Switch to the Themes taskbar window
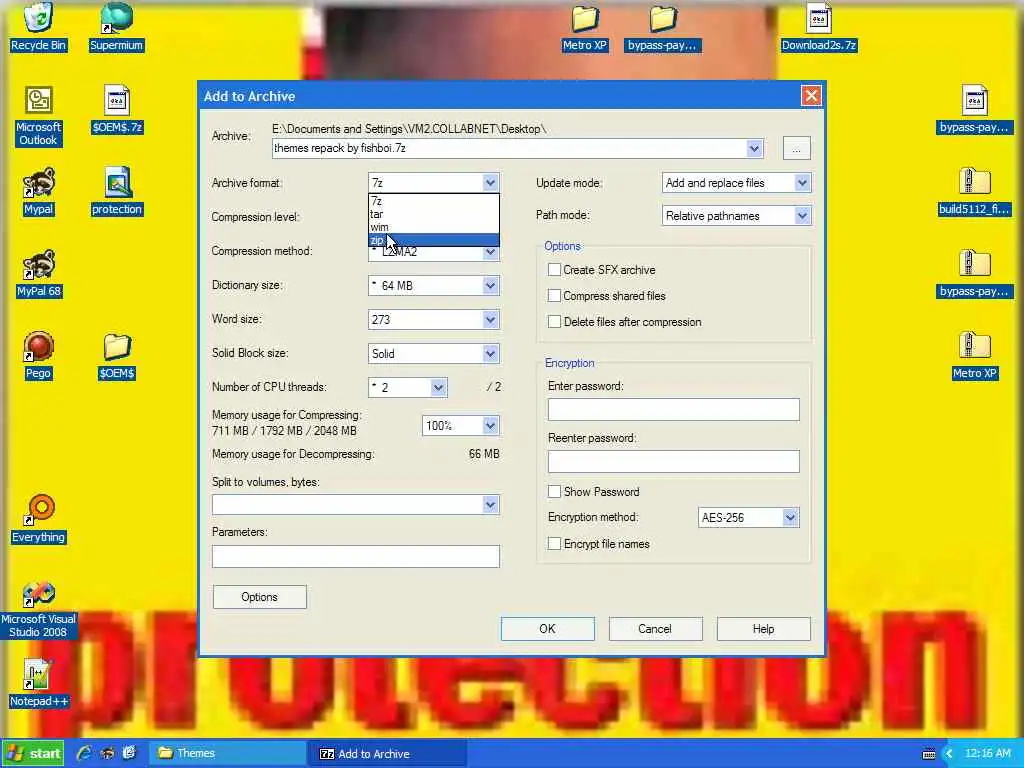 coord(229,754)
